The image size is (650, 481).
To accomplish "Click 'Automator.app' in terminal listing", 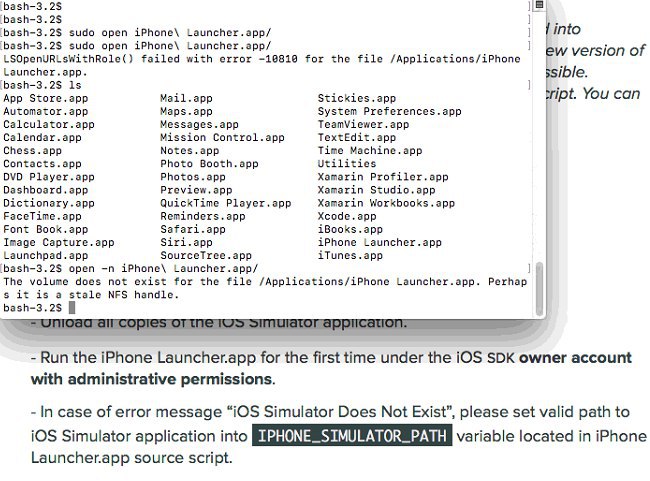I will pos(46,112).
